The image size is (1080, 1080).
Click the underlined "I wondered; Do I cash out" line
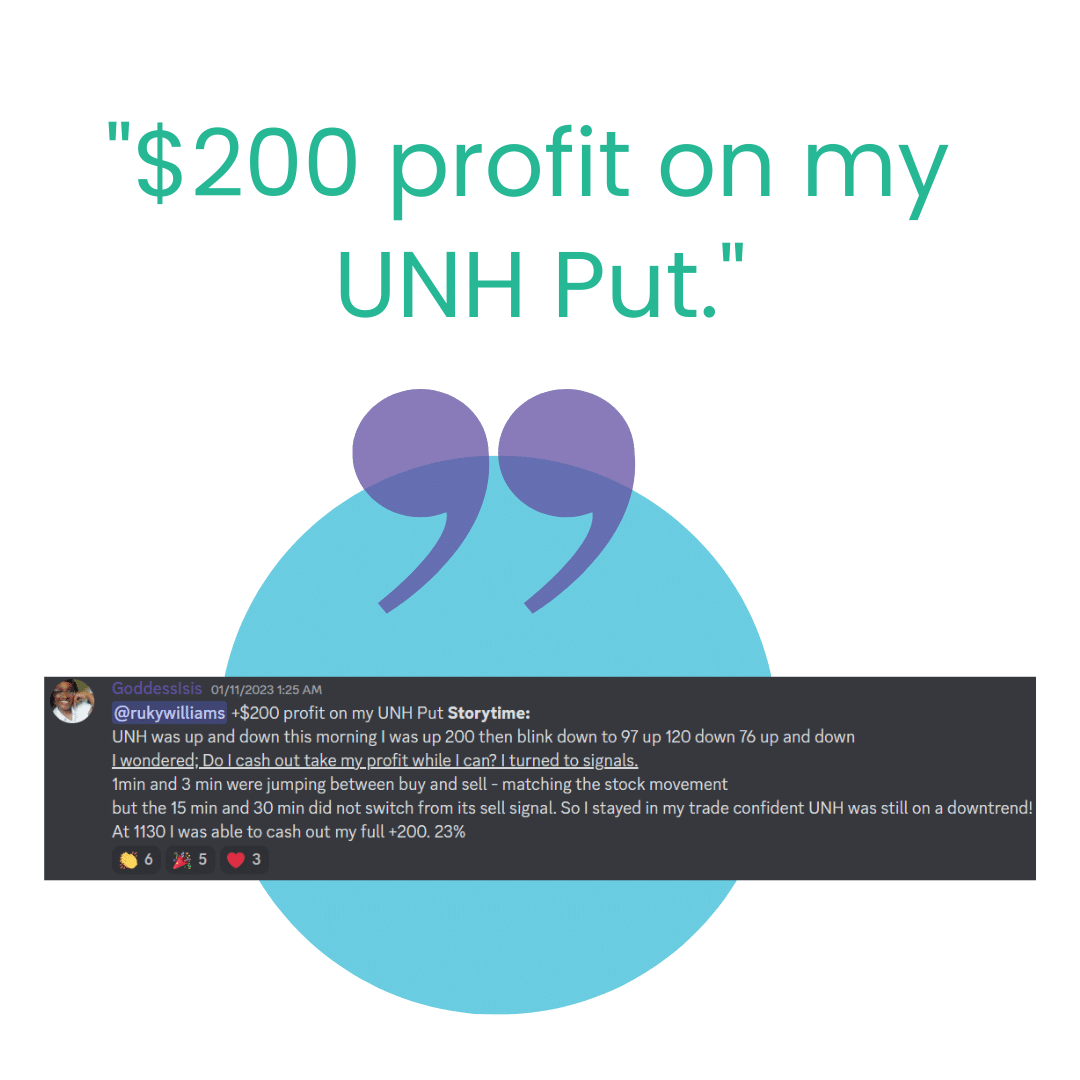[x=375, y=760]
